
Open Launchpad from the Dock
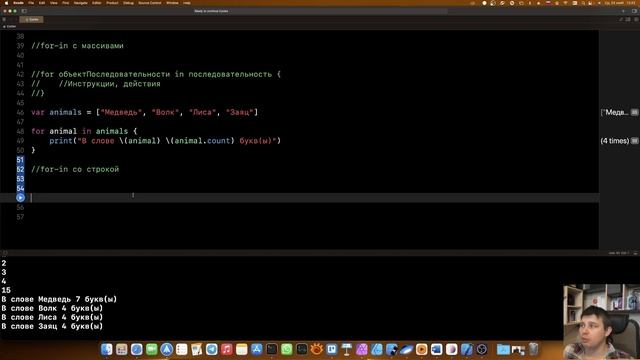pos(122,349)
